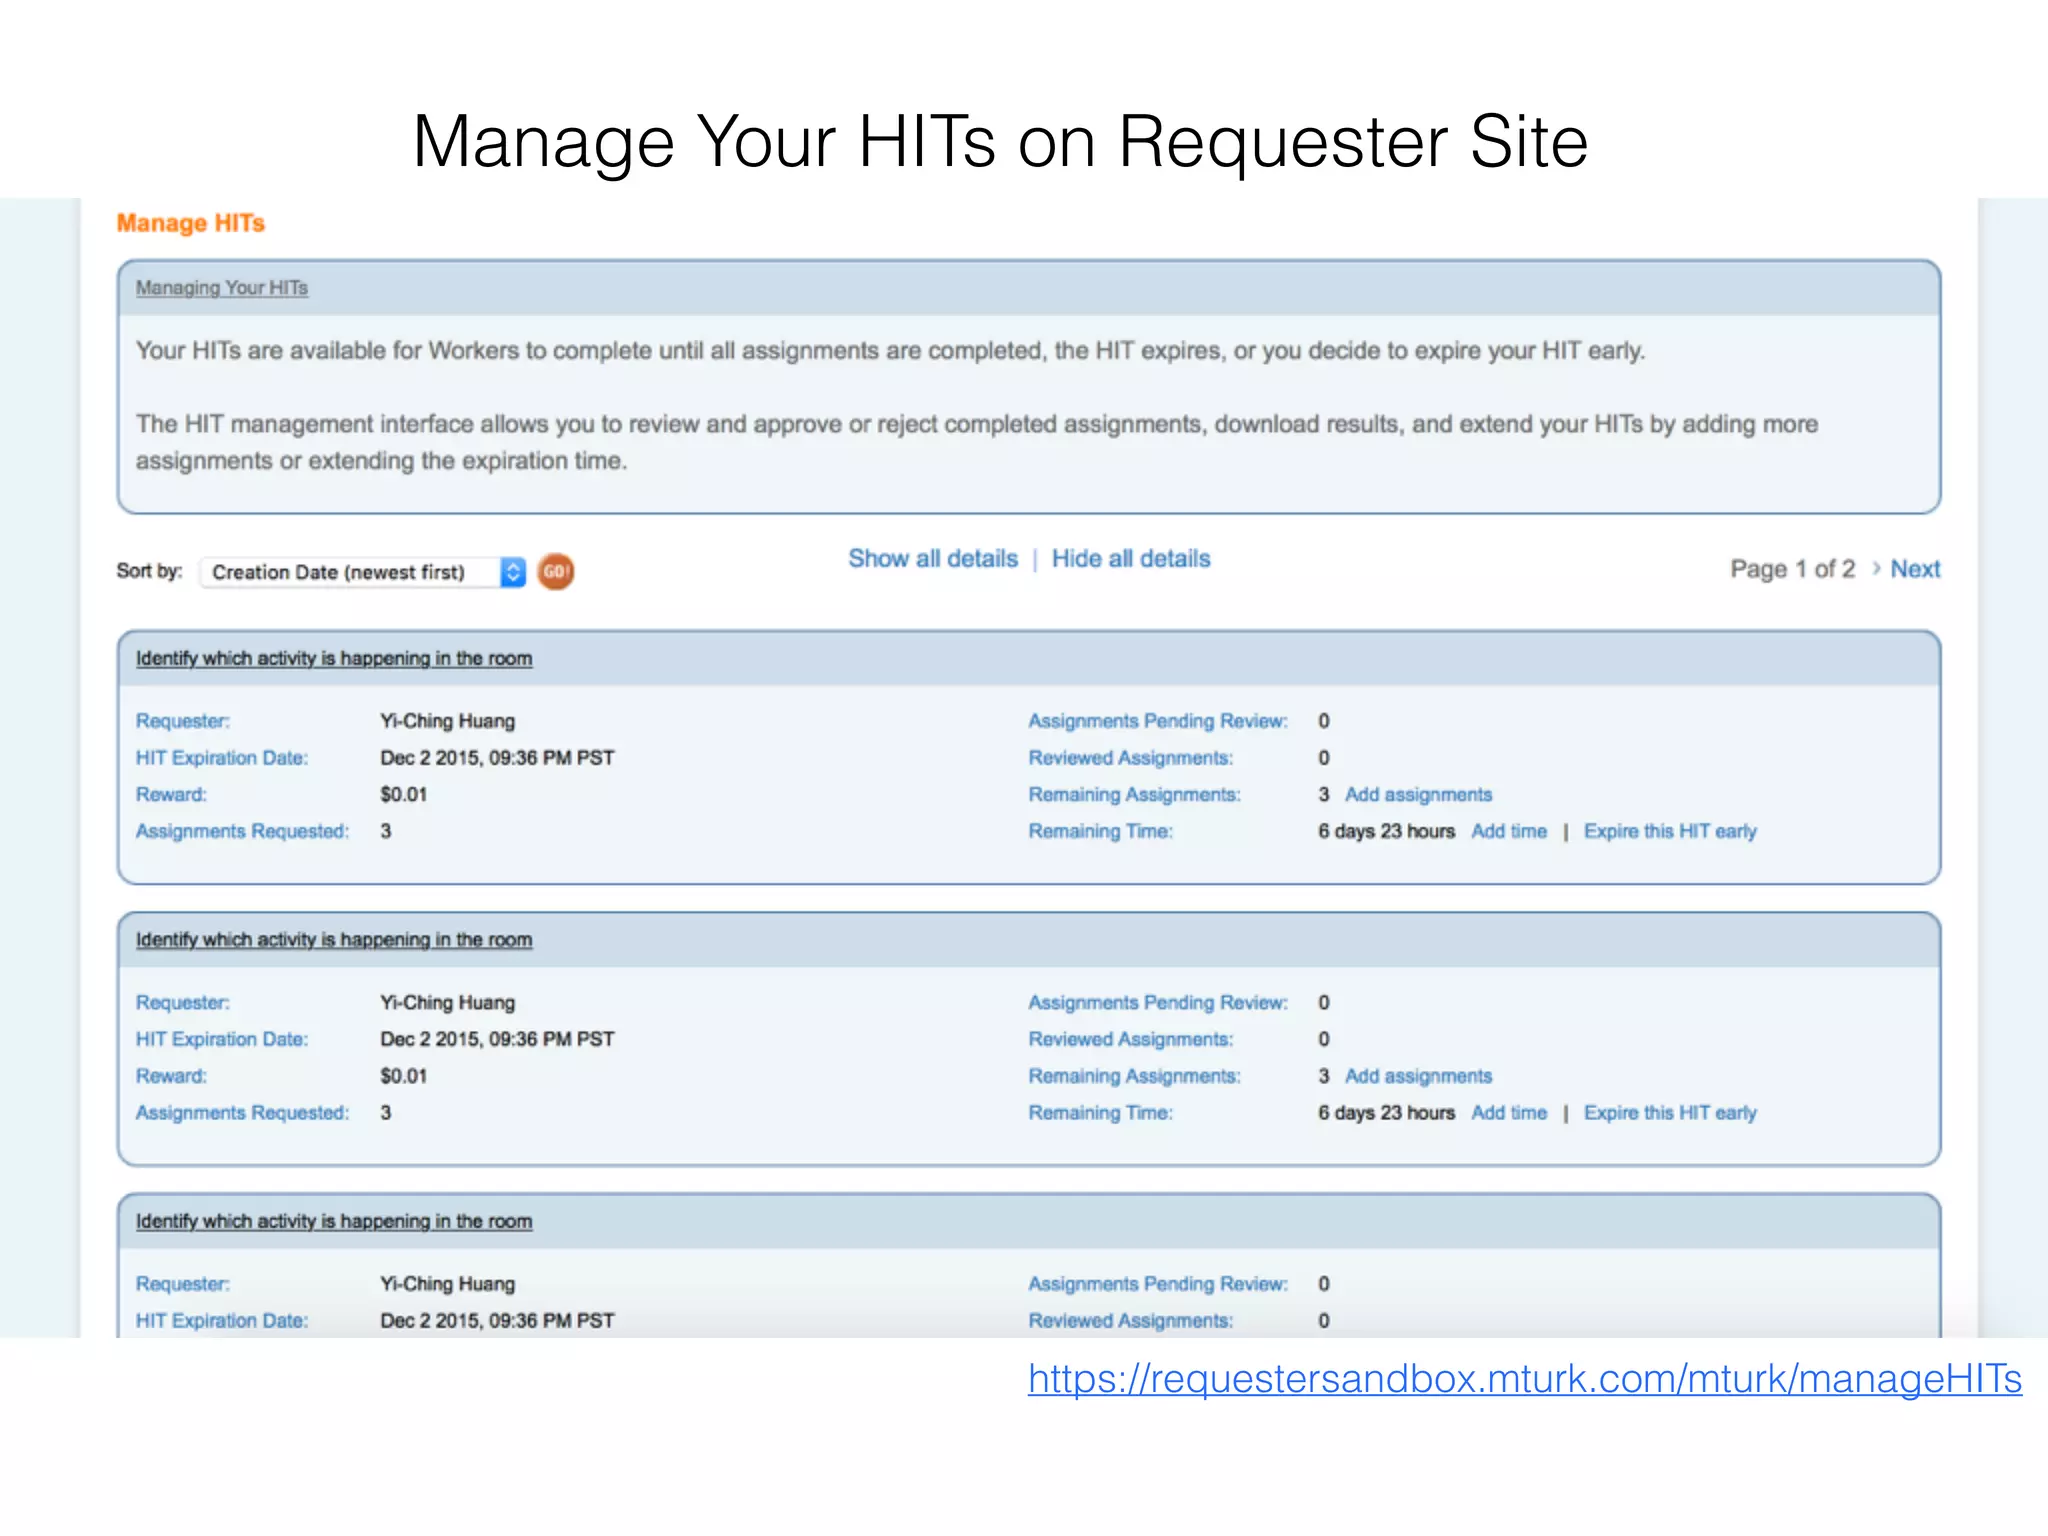Click Yi-Ching Huang in third HIT

448,1284
